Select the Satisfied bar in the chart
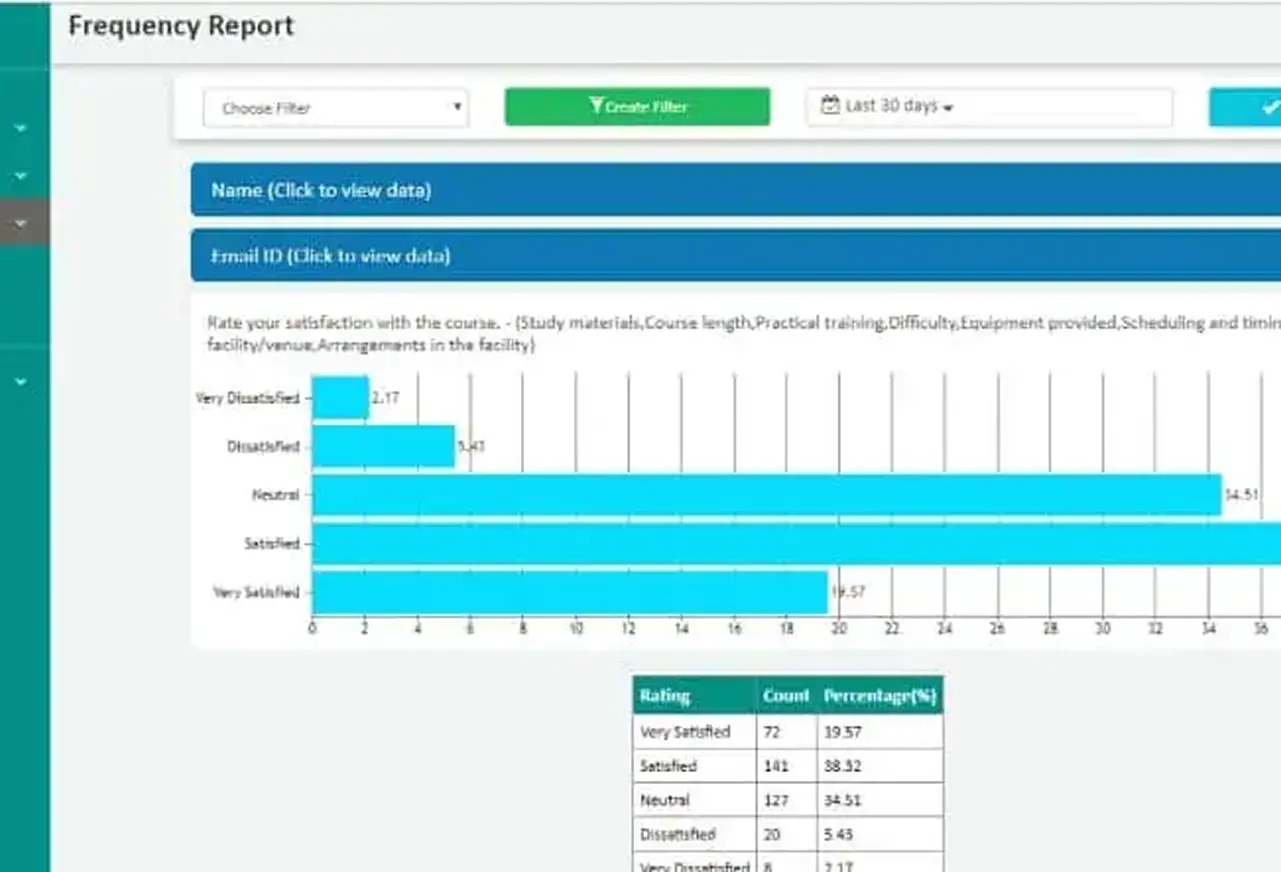 pos(795,544)
